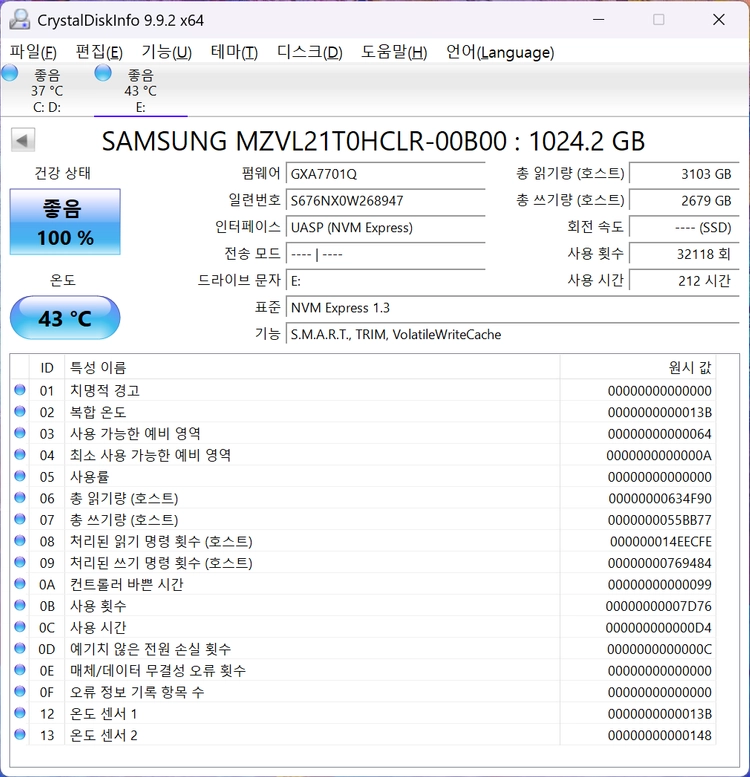Click status icon for attribute 13 온도 센서 2
Screen dimensions: 750x777
coord(20,735)
